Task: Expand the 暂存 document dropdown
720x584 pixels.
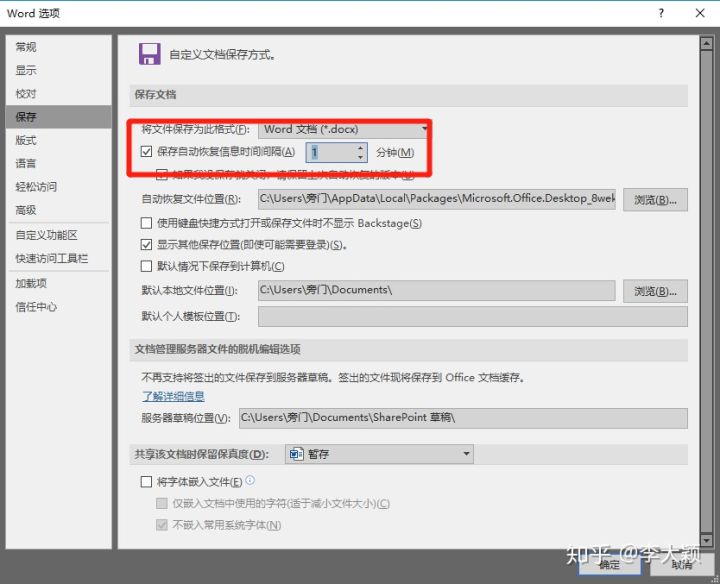Action: pos(379,454)
